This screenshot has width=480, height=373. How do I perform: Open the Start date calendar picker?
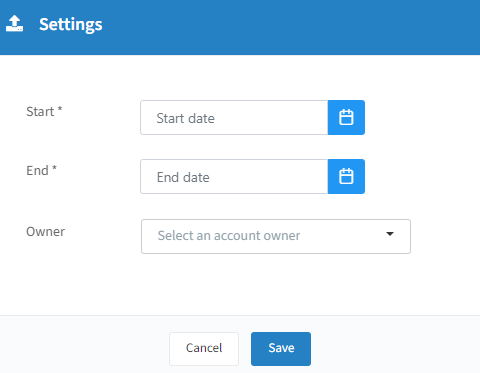[346, 118]
